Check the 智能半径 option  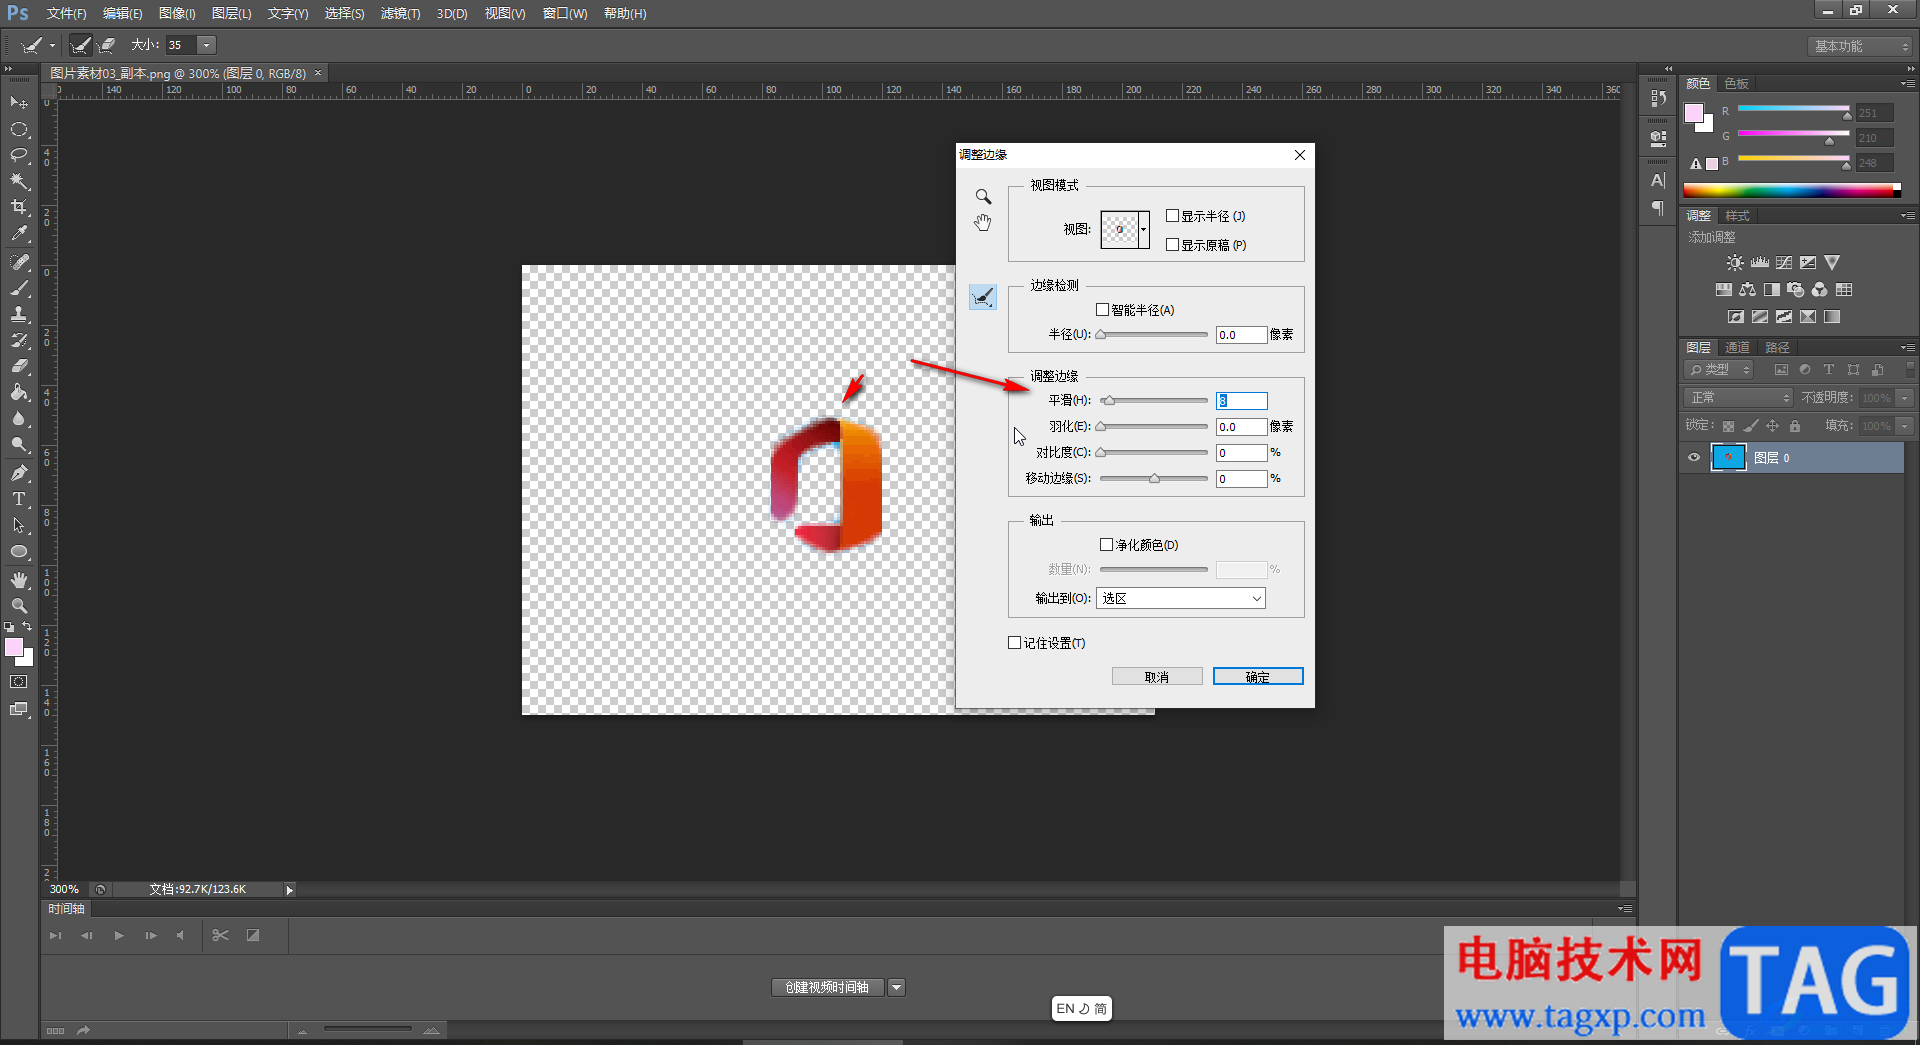[x=1102, y=310]
